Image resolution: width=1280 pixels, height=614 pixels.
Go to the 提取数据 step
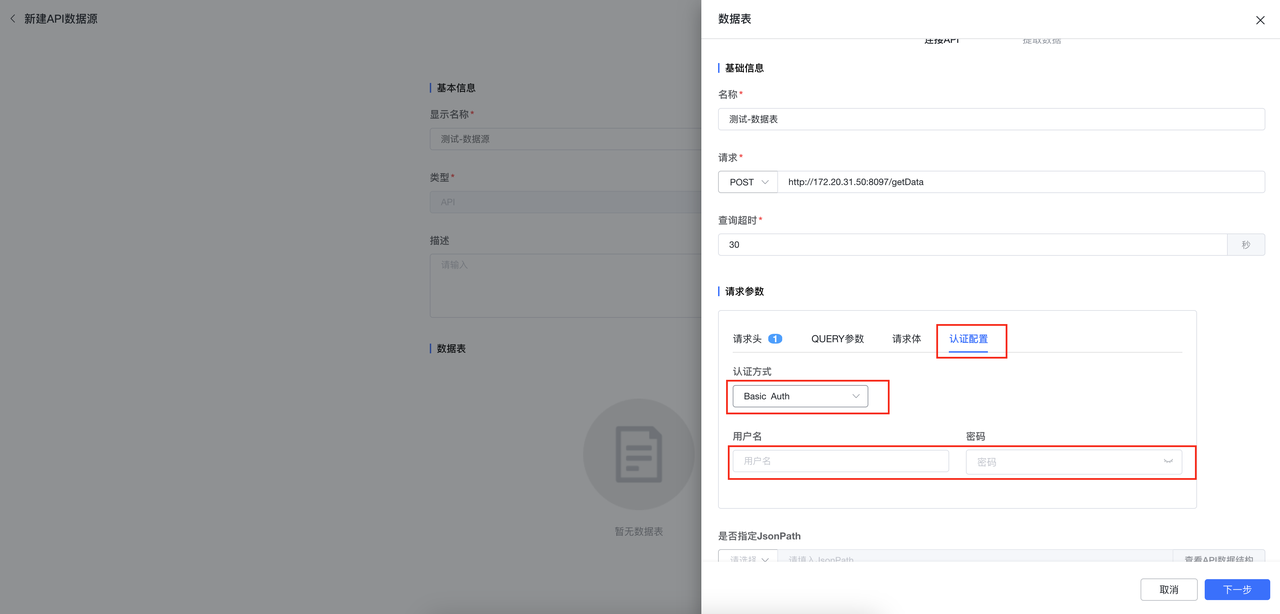(1042, 40)
